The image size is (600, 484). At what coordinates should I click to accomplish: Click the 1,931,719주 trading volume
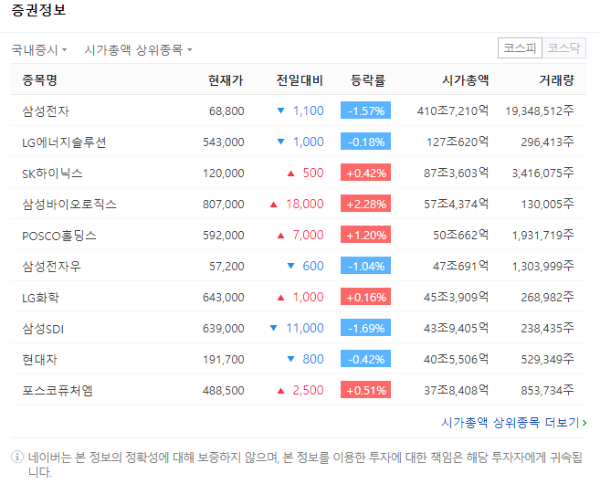click(x=543, y=235)
